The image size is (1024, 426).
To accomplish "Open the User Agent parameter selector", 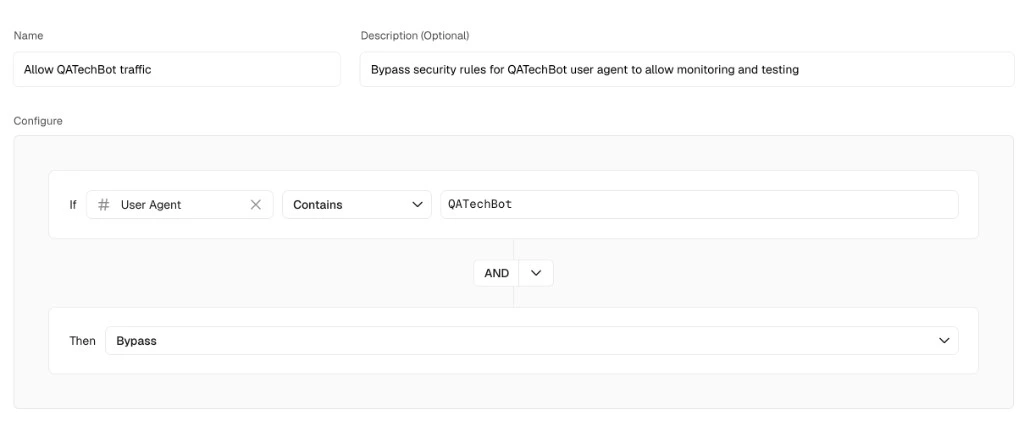I will [x=180, y=205].
